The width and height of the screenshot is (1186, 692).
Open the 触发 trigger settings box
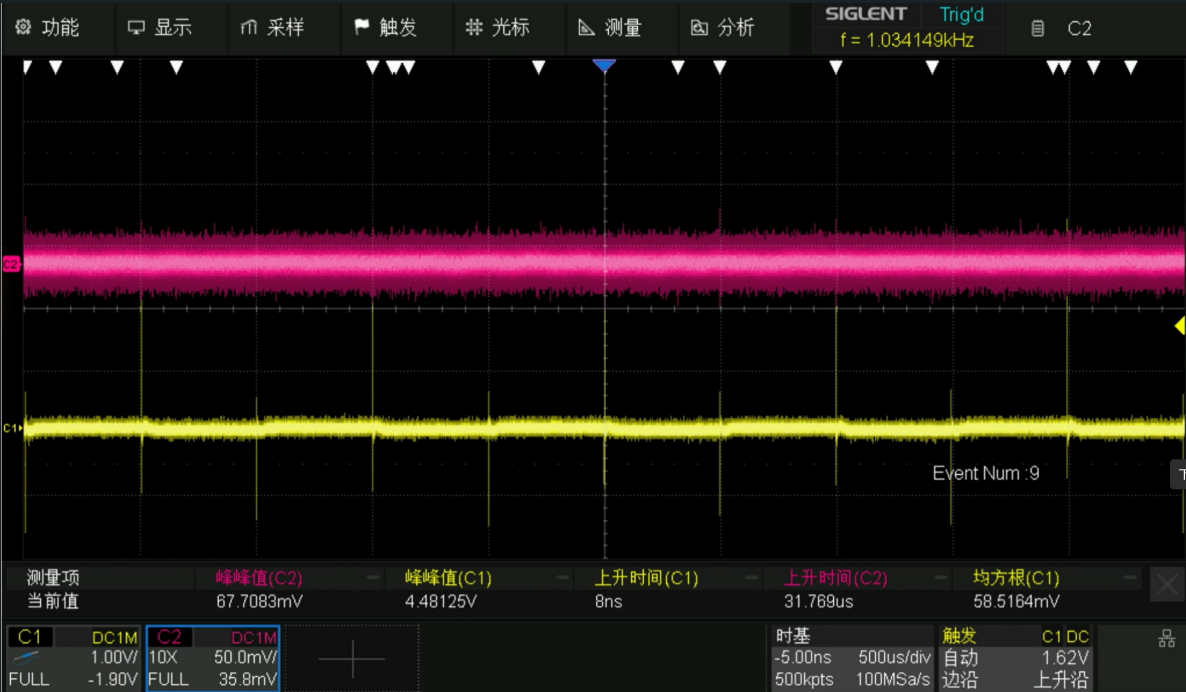[x=1014, y=658]
